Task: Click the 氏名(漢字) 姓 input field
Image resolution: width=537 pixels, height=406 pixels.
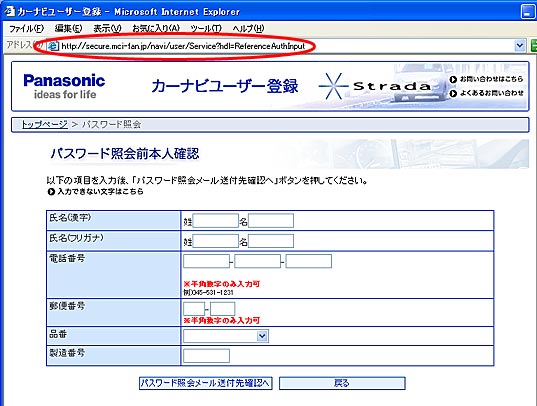Action: tap(215, 221)
